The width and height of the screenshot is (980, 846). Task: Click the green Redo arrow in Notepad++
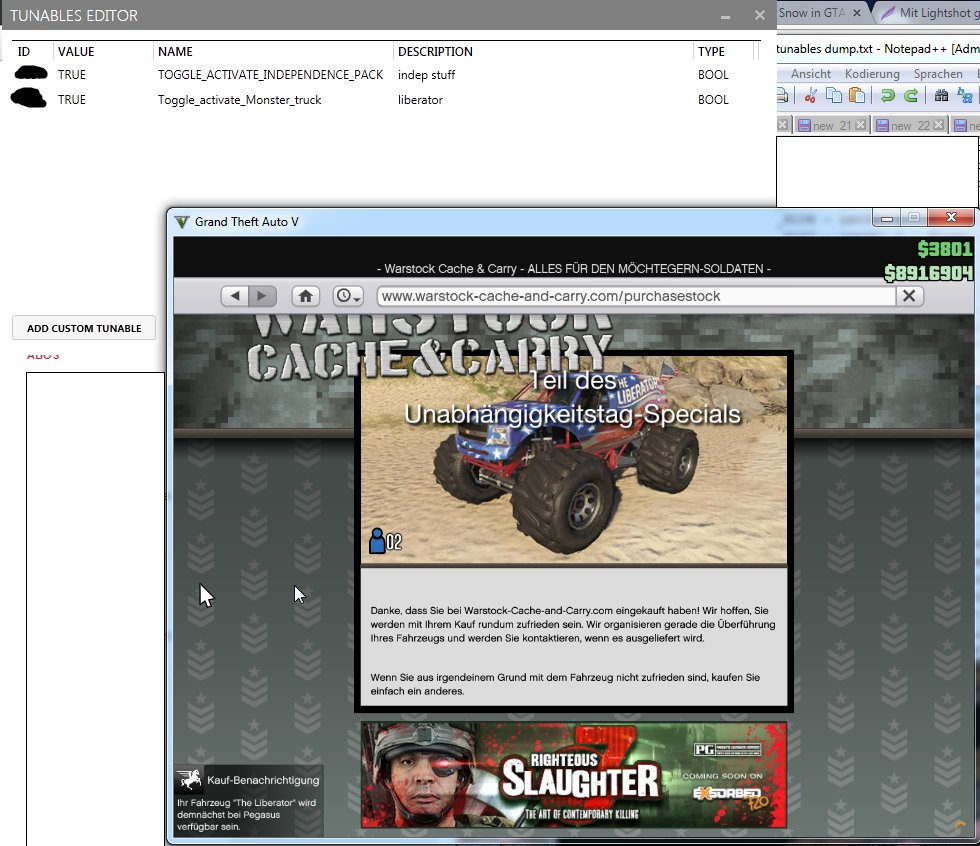910,96
